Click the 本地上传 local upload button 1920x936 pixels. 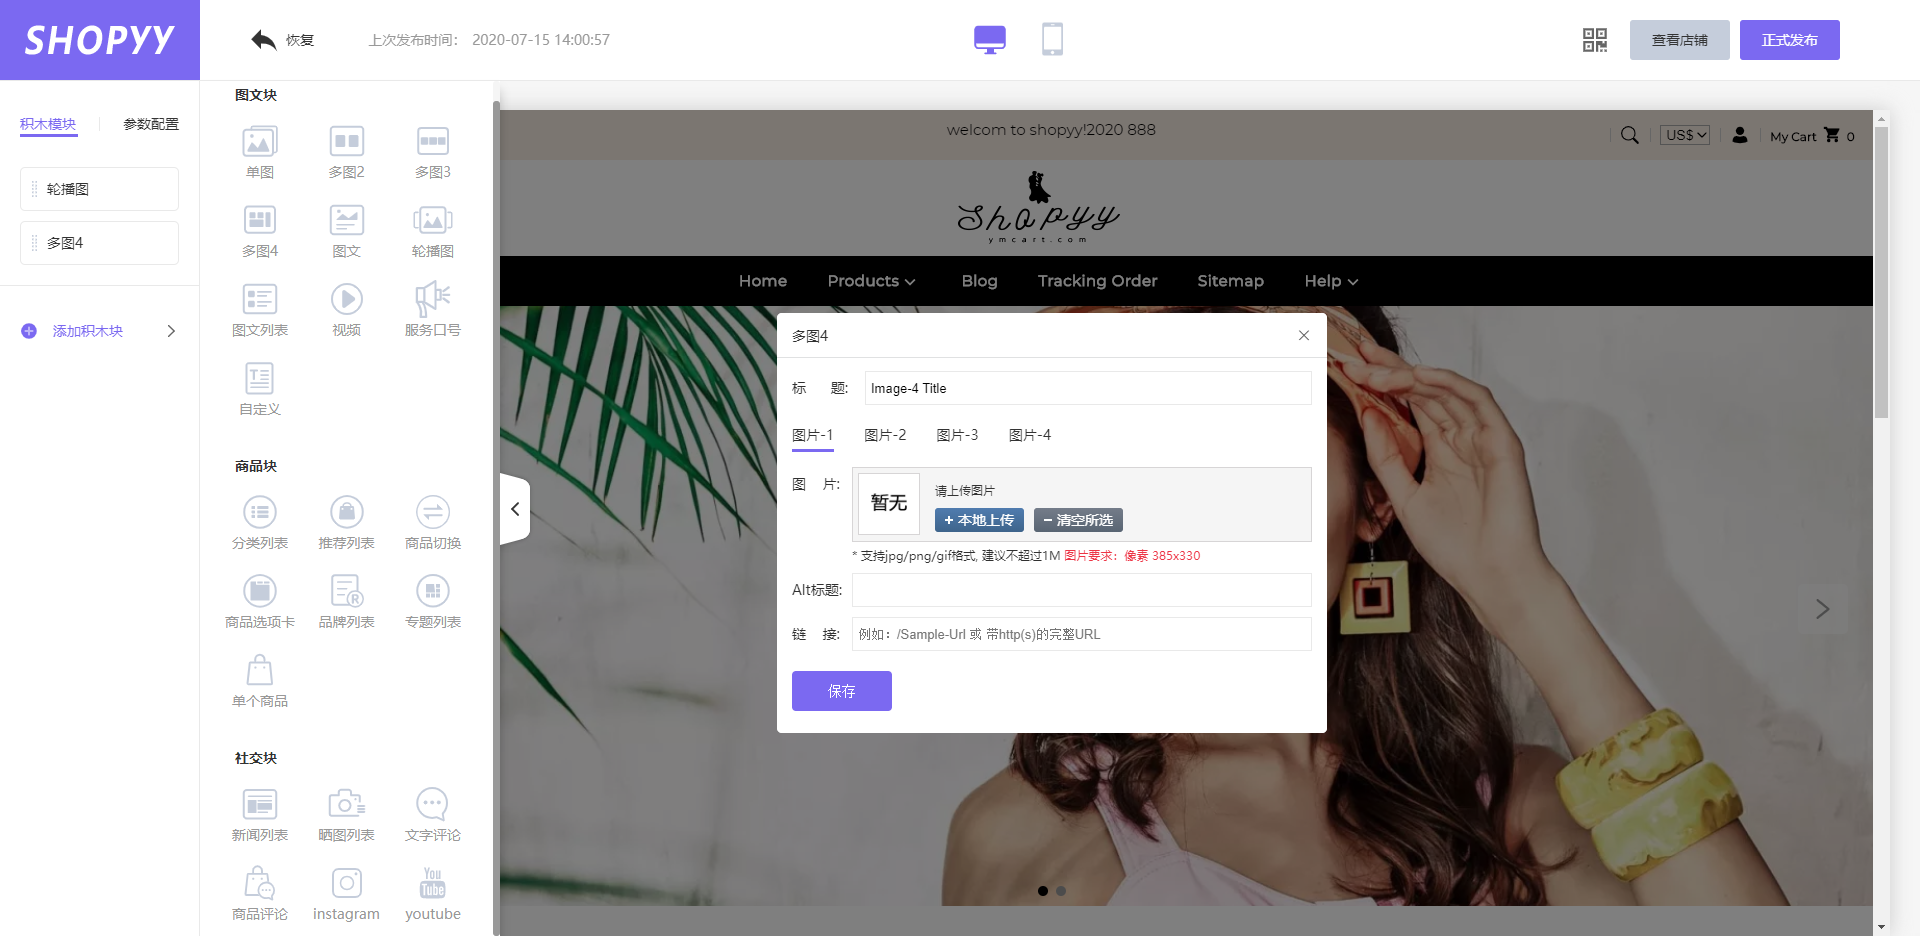click(978, 520)
